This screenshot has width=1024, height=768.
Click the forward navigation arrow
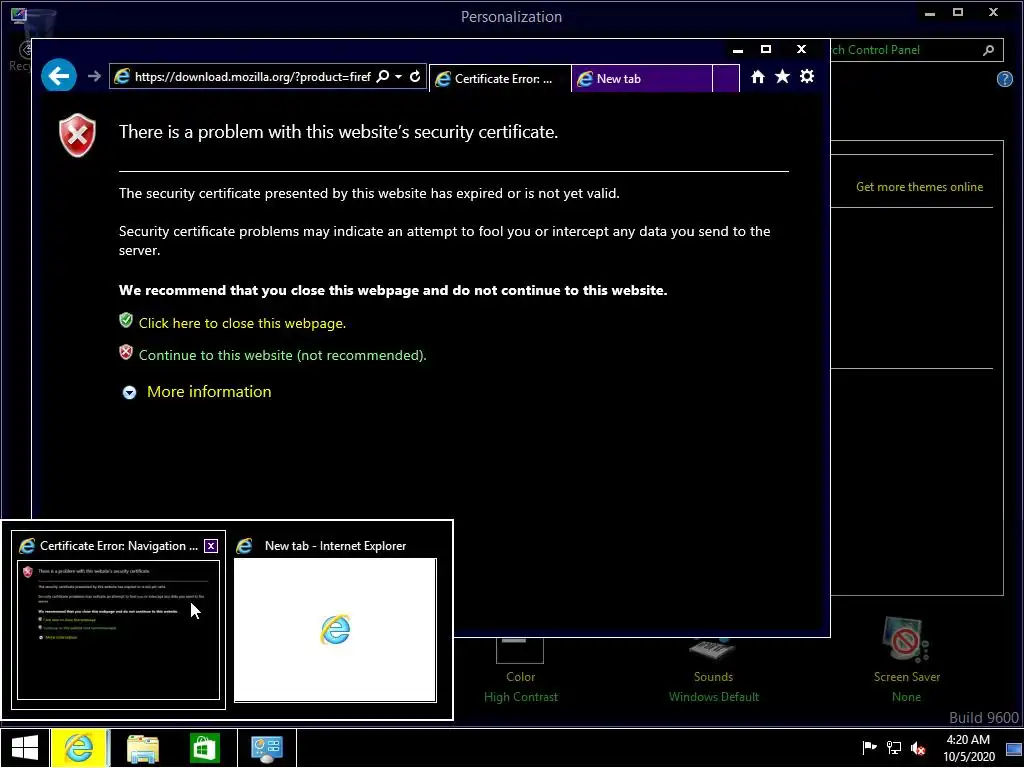coord(94,76)
